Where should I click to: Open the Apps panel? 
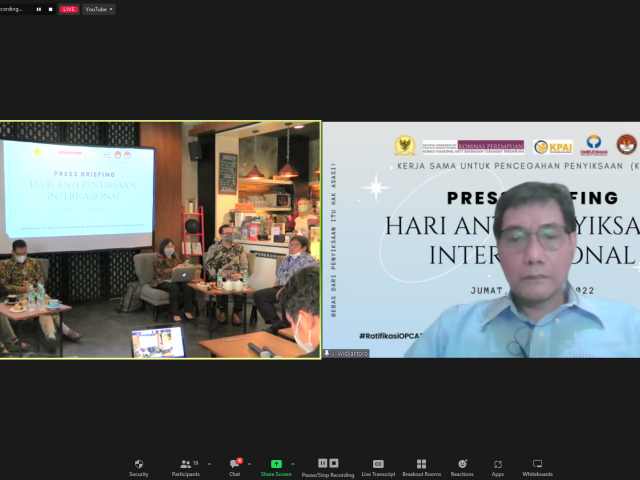498,466
